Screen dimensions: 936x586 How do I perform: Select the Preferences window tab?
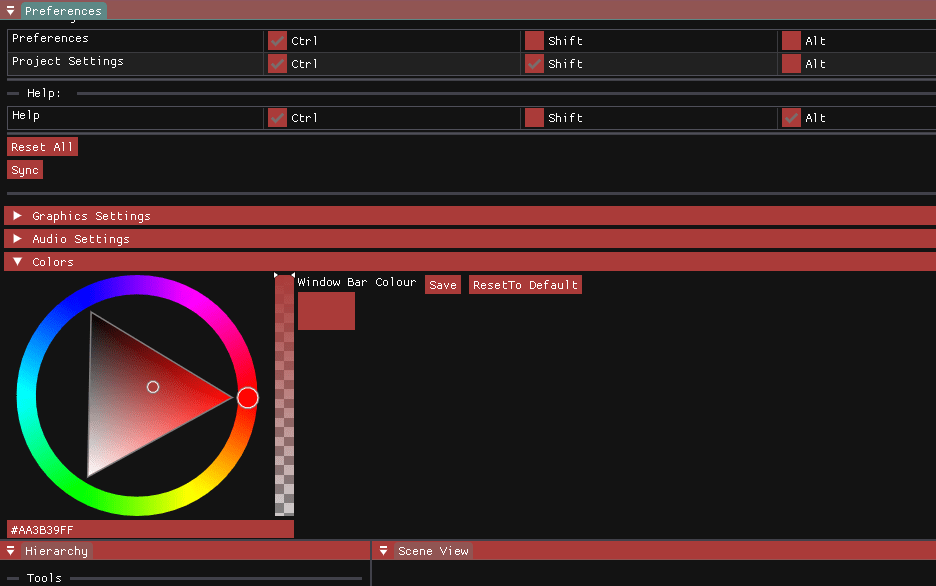64,11
